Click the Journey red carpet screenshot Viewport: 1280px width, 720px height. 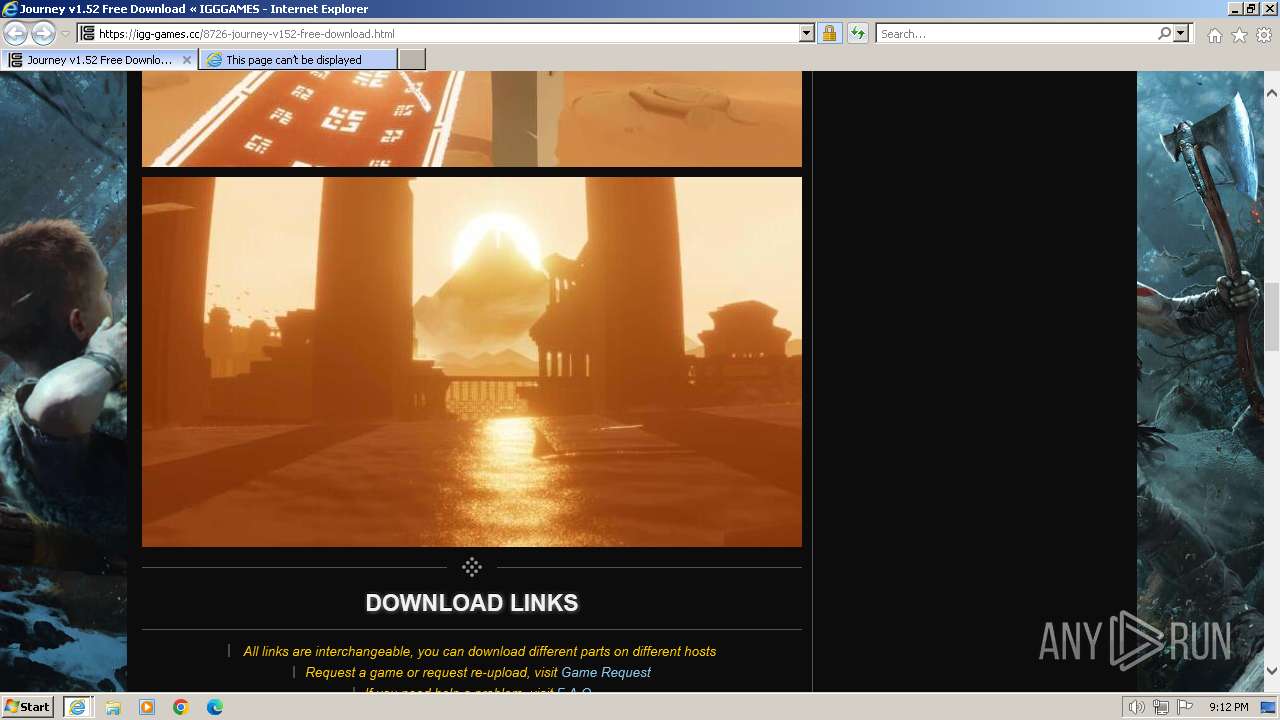(x=472, y=119)
